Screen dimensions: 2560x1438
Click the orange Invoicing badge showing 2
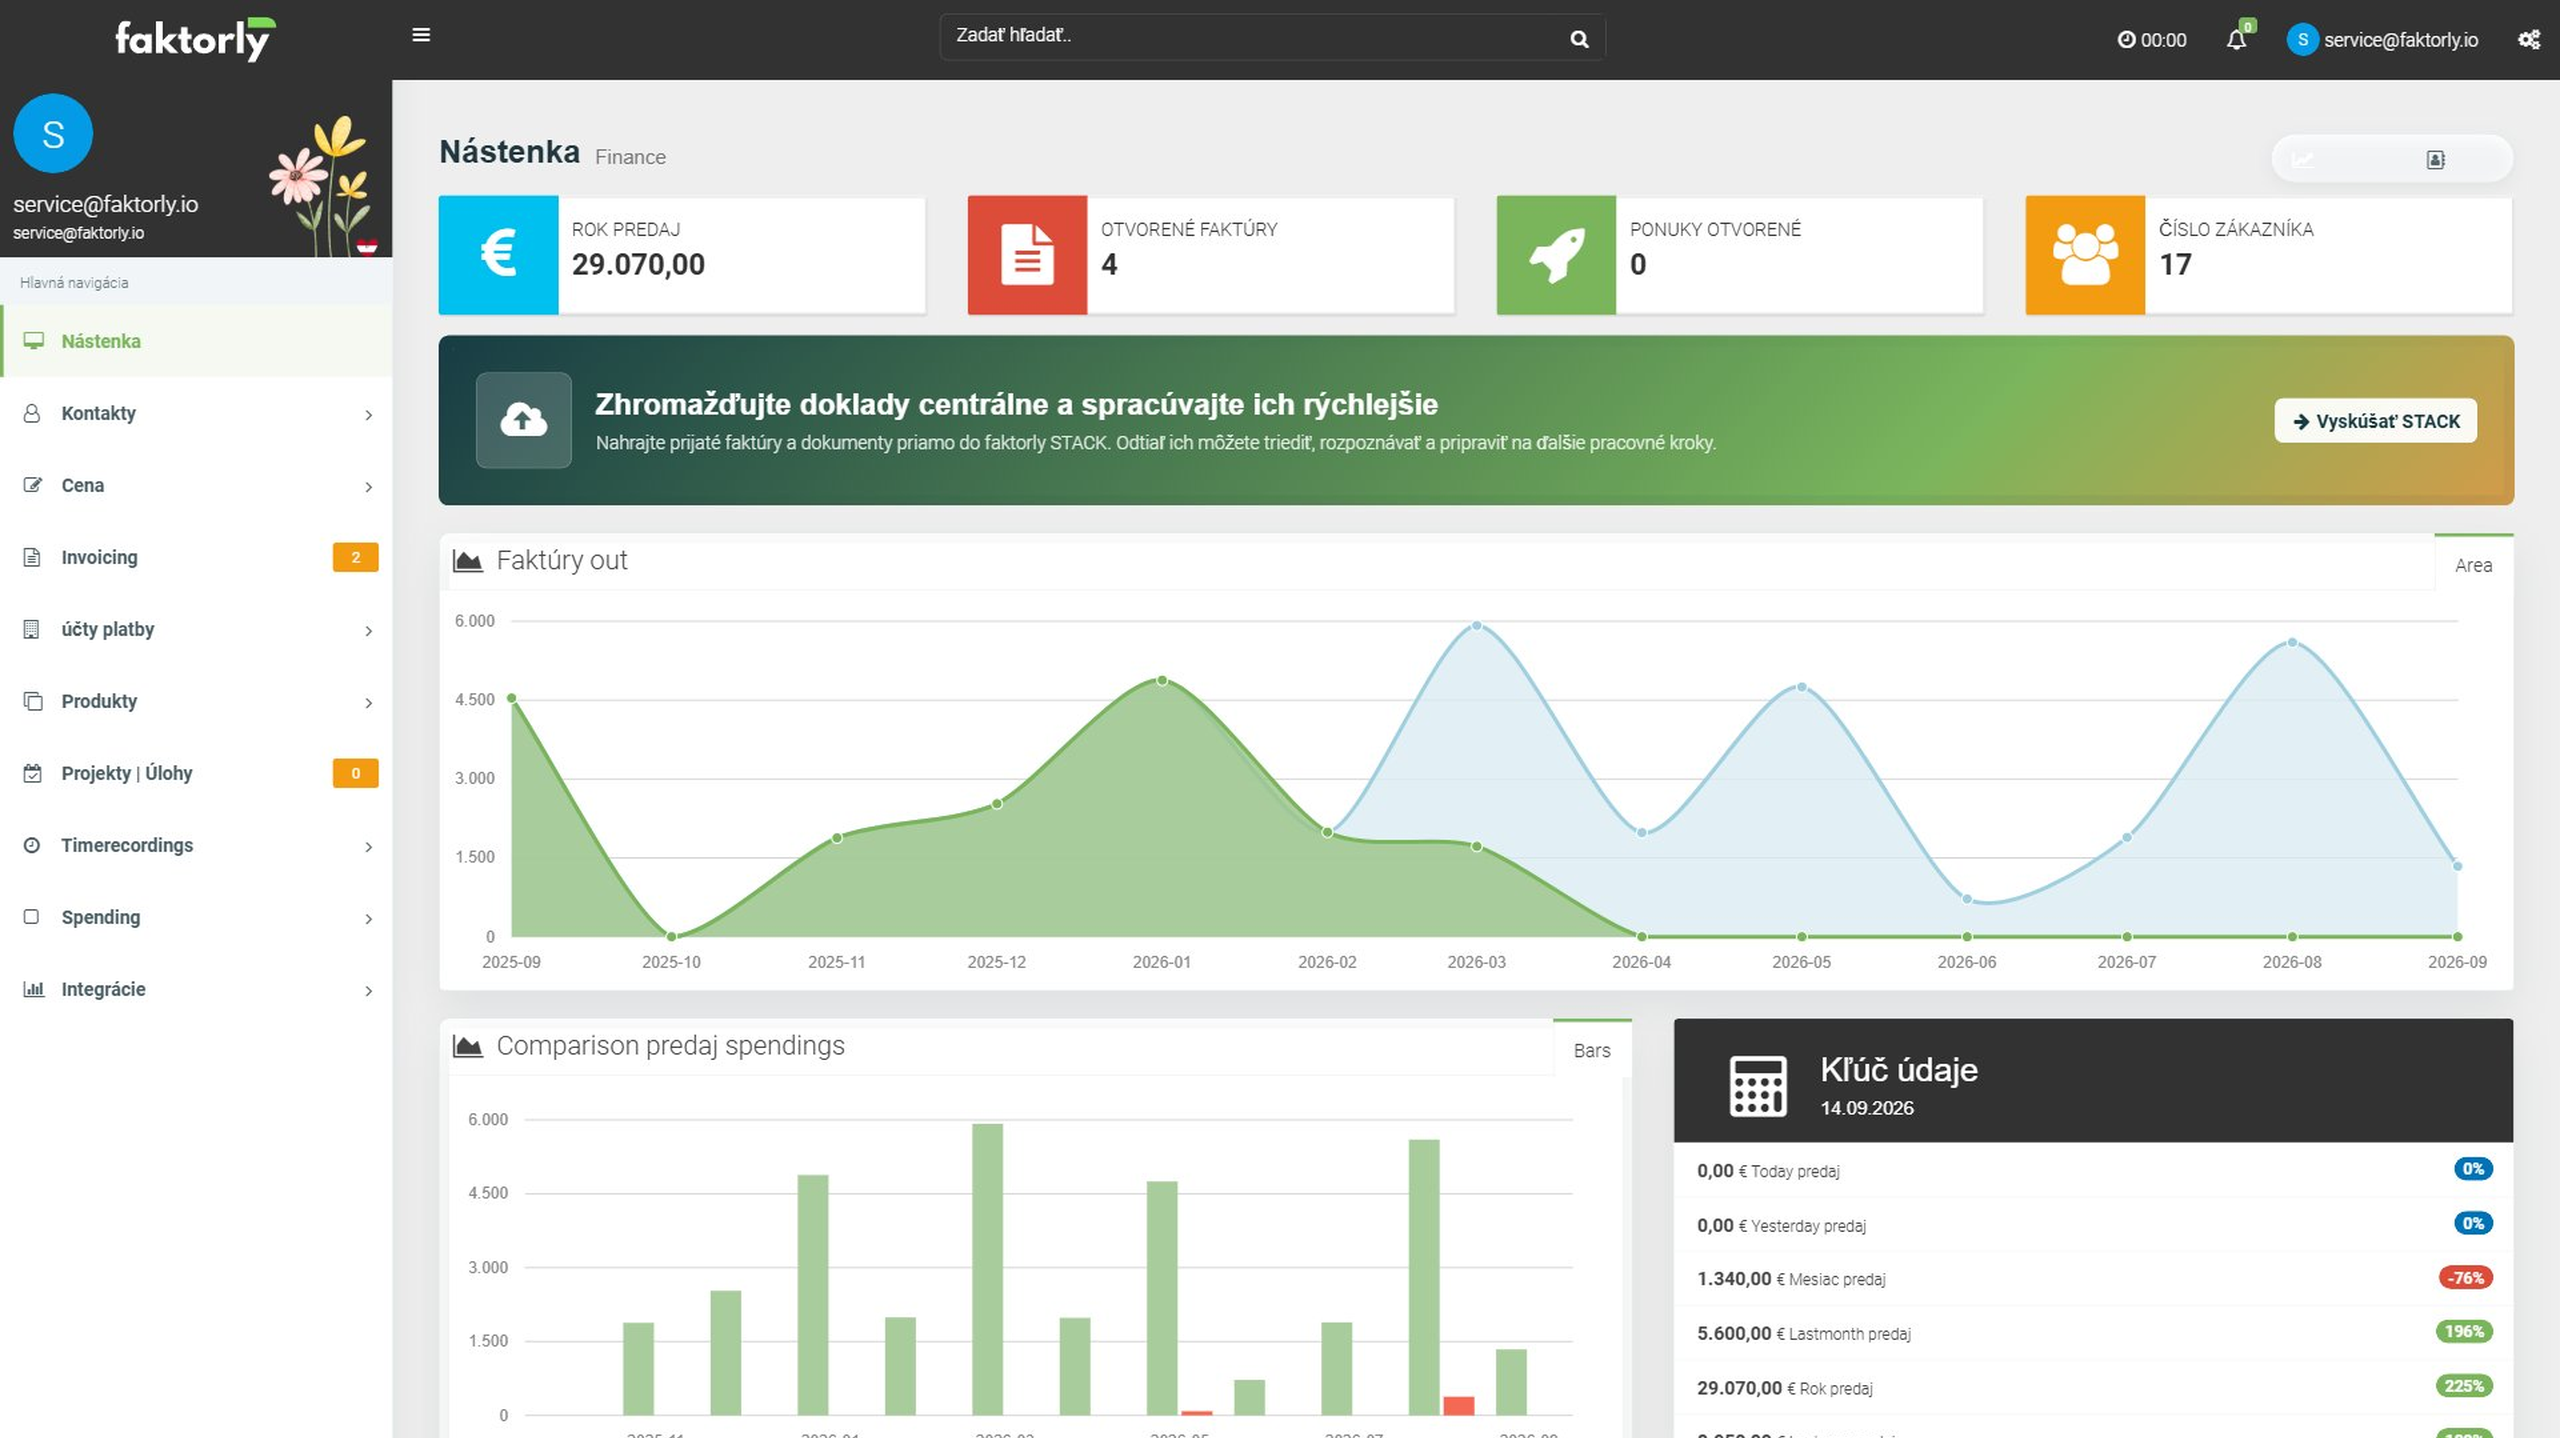coord(355,557)
